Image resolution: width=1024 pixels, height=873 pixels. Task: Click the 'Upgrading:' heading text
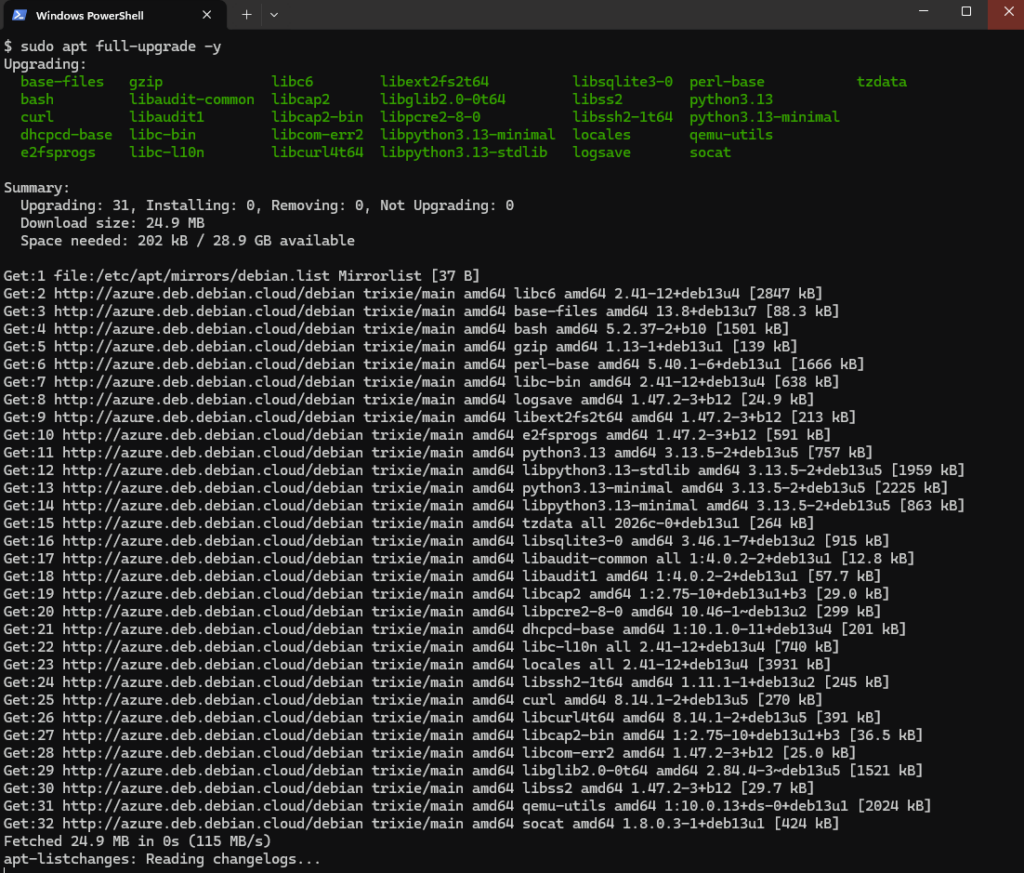(45, 64)
